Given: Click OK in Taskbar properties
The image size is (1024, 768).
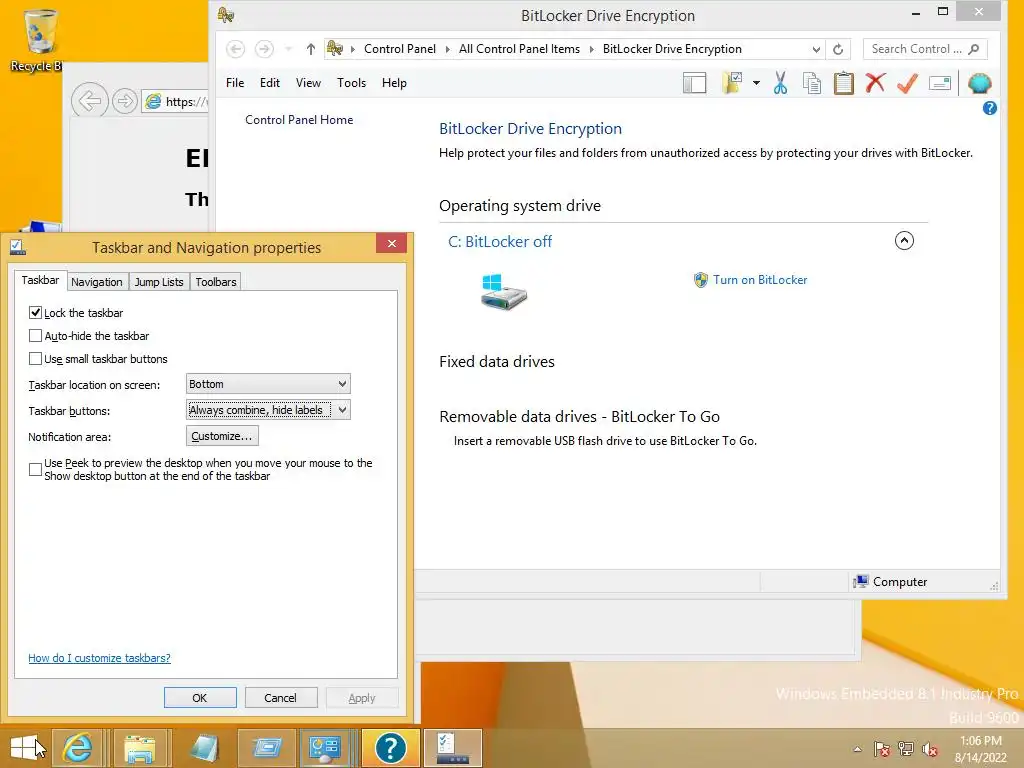Looking at the screenshot, I should tap(200, 697).
